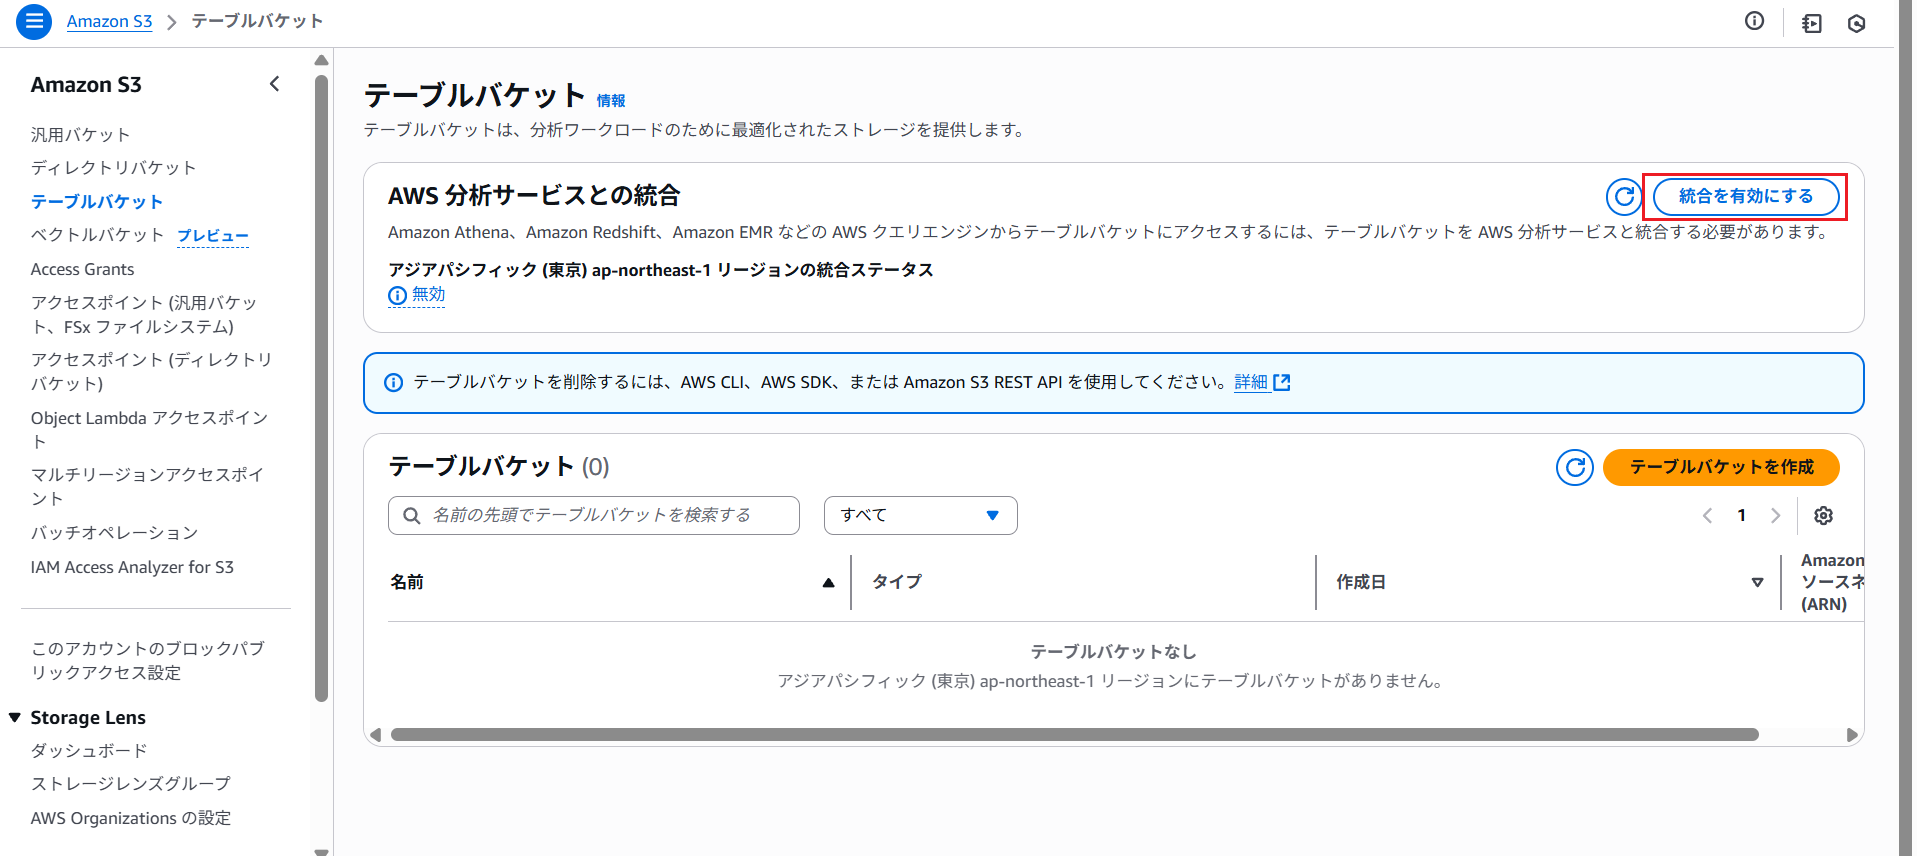The image size is (1917, 856).
Task: Click the info circle icon in top bar
Action: pyautogui.click(x=1754, y=21)
